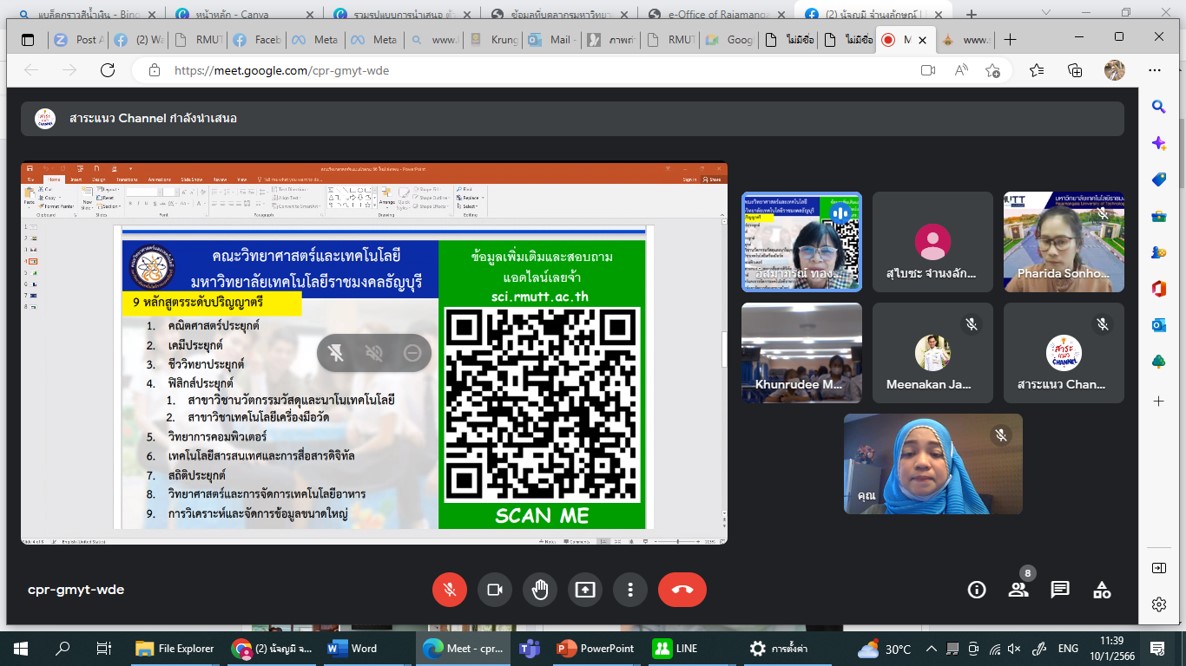1186x666 pixels.
Task: Switch to the e-Office of Rajamangala tab in background window
Action: tap(715, 14)
